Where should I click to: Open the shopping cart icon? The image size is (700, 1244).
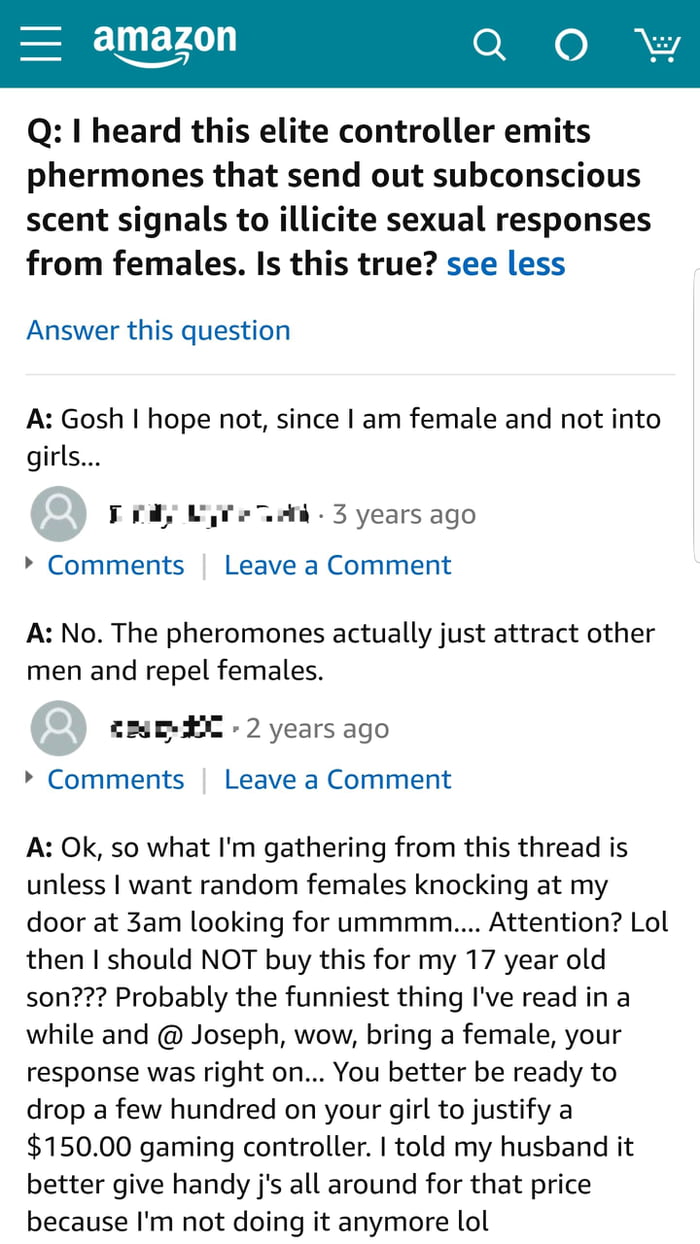point(658,44)
